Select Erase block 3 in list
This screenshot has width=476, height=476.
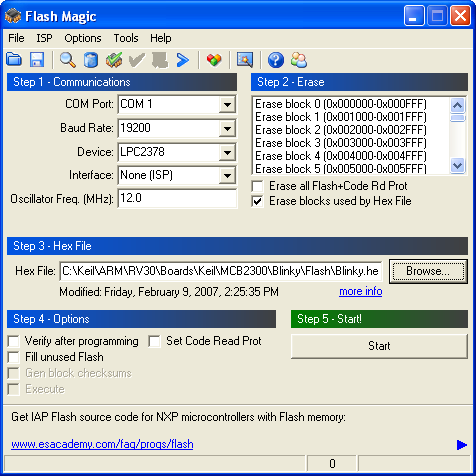[x=341, y=143]
